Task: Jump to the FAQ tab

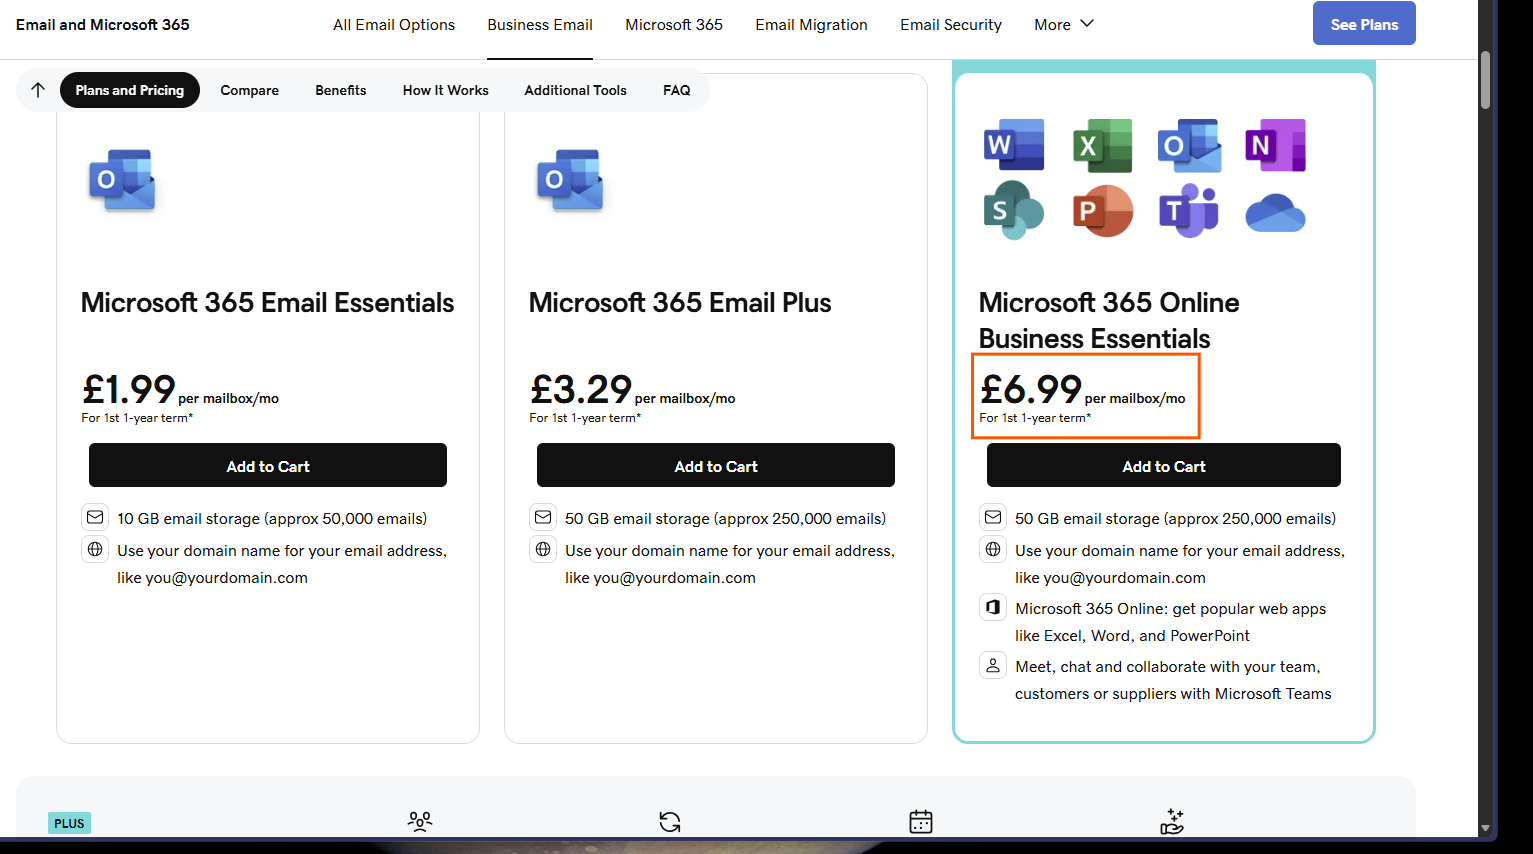Action: 677,90
